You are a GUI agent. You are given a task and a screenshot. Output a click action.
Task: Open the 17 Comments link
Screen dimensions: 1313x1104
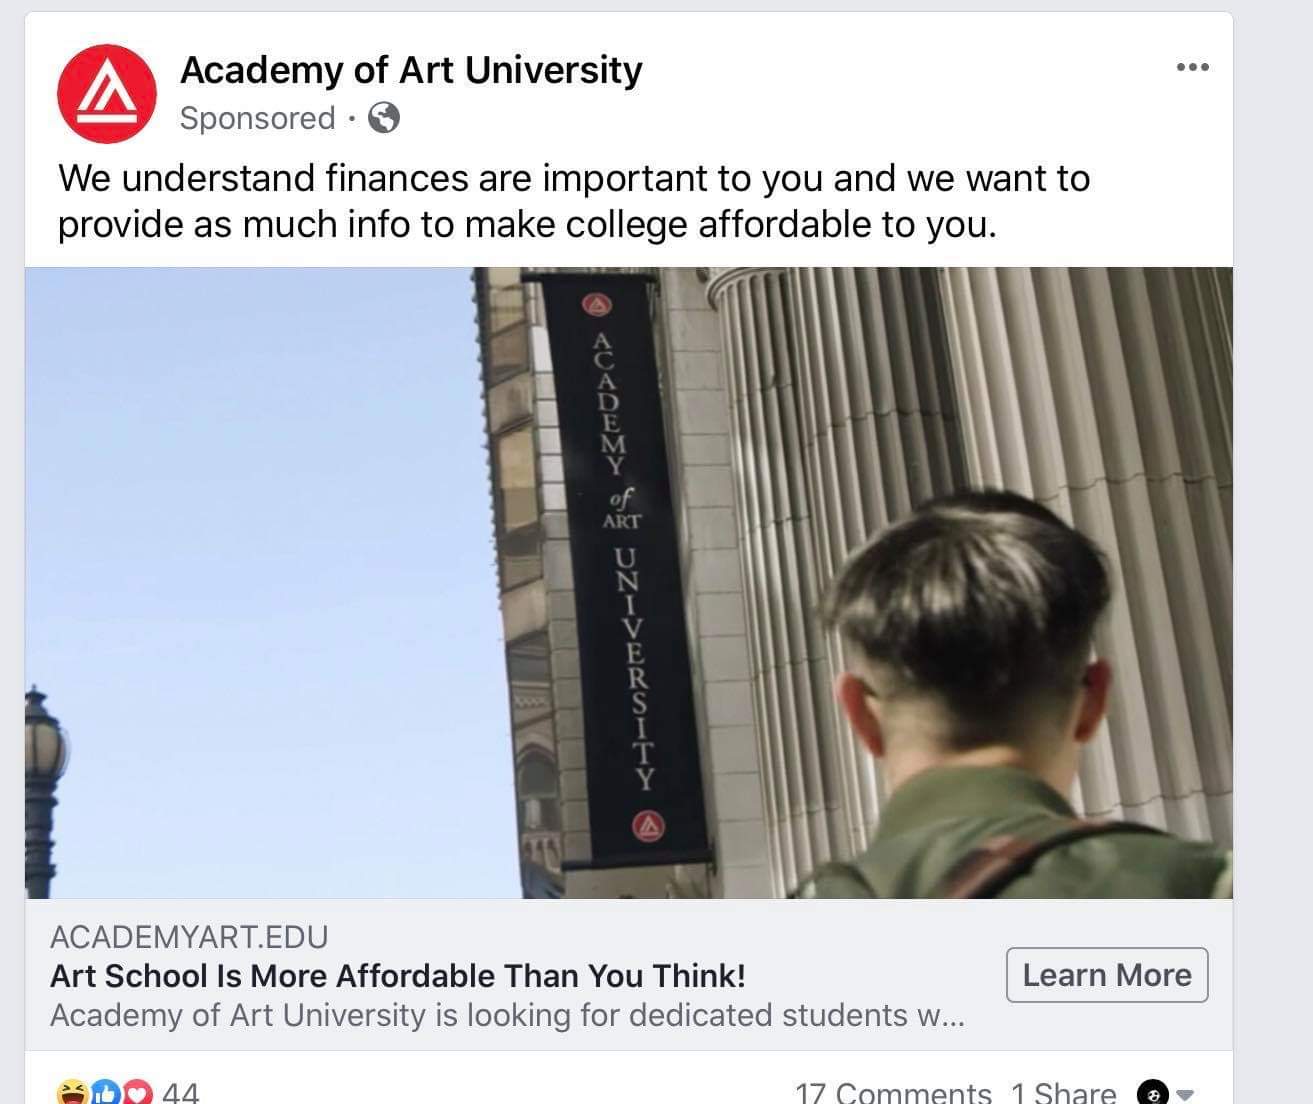click(893, 1092)
